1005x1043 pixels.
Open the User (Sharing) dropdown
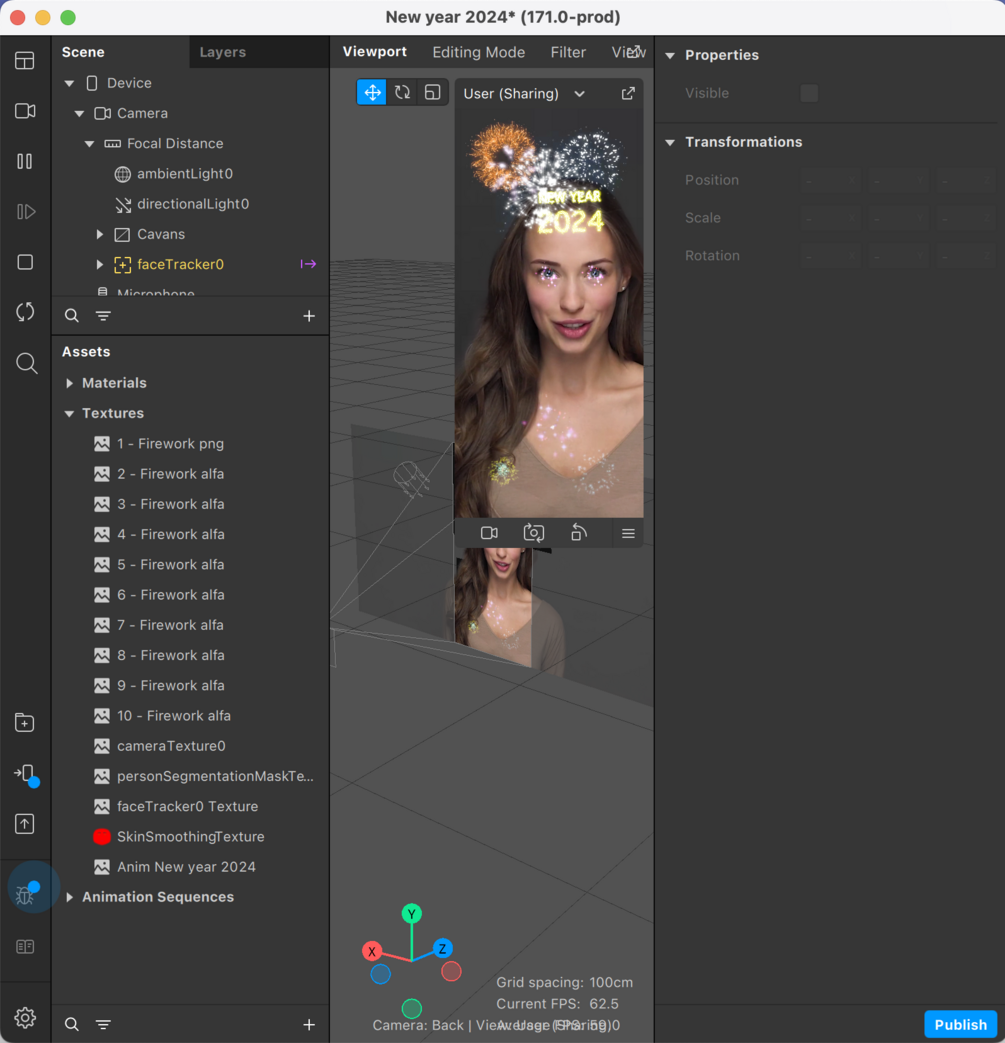(x=525, y=94)
